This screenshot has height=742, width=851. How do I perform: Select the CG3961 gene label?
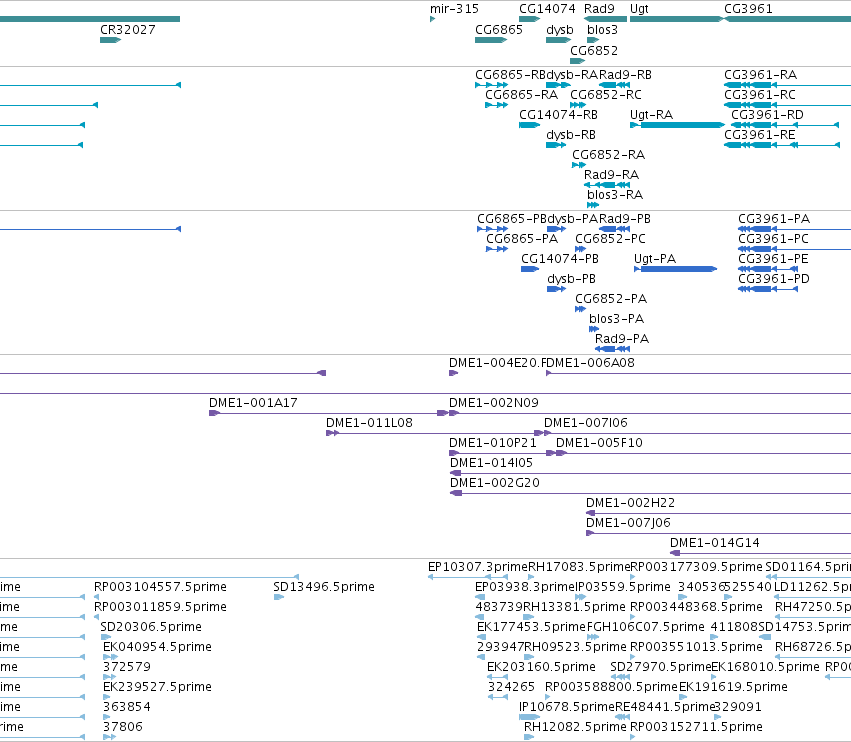[x=748, y=9]
